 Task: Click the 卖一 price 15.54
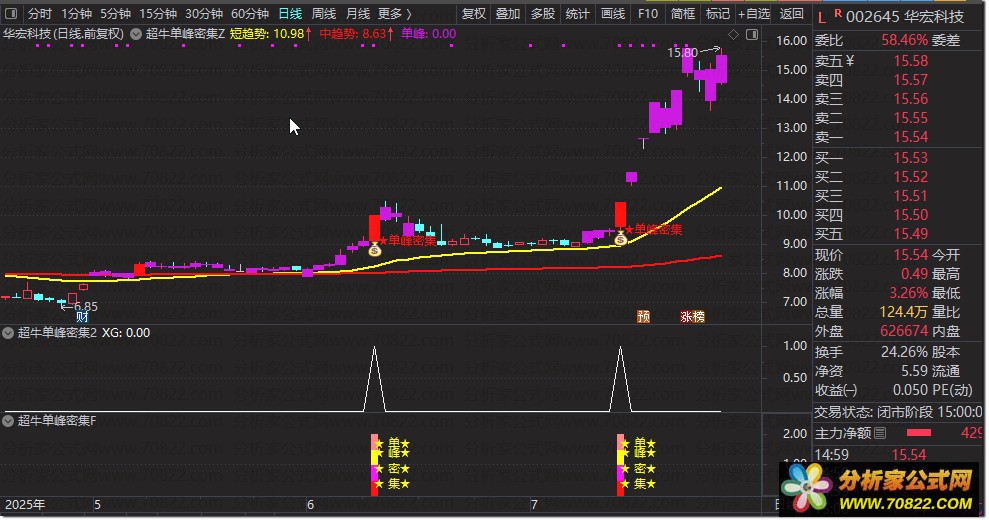click(911, 137)
